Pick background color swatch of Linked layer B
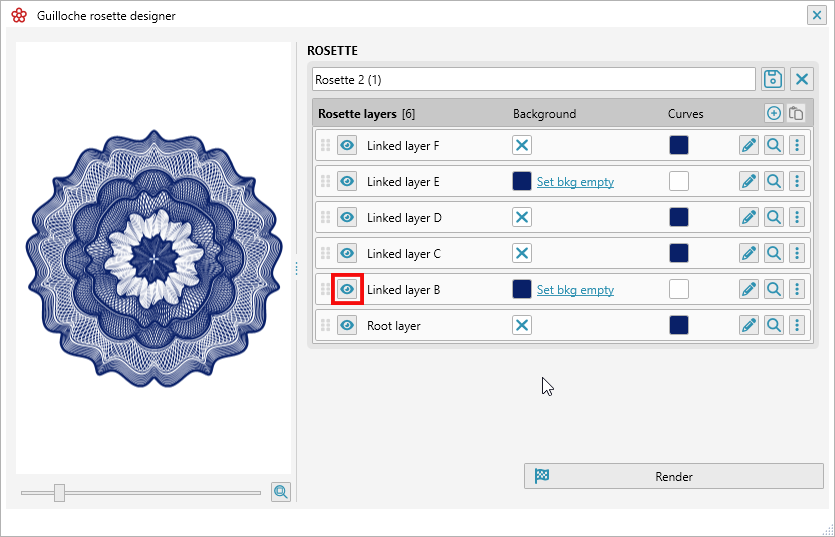The height and width of the screenshot is (537, 835). point(522,289)
